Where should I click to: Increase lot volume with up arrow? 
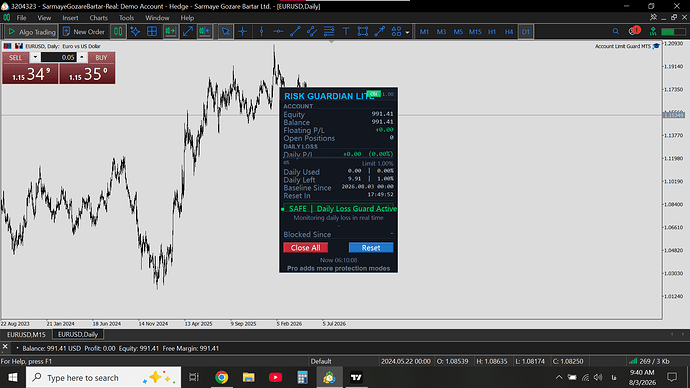click(x=81, y=57)
